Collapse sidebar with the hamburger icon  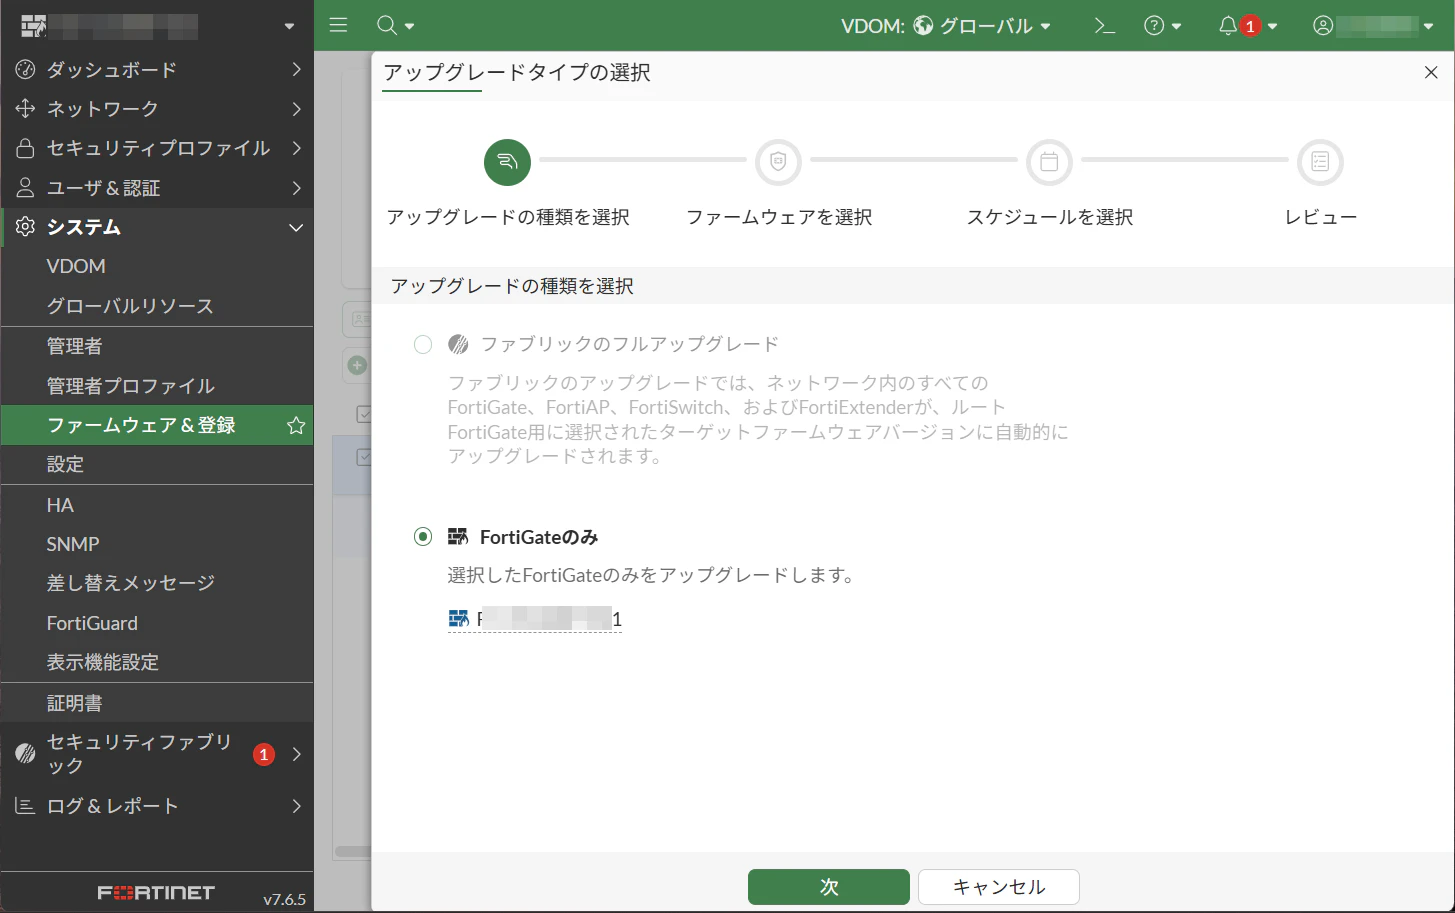(x=338, y=25)
